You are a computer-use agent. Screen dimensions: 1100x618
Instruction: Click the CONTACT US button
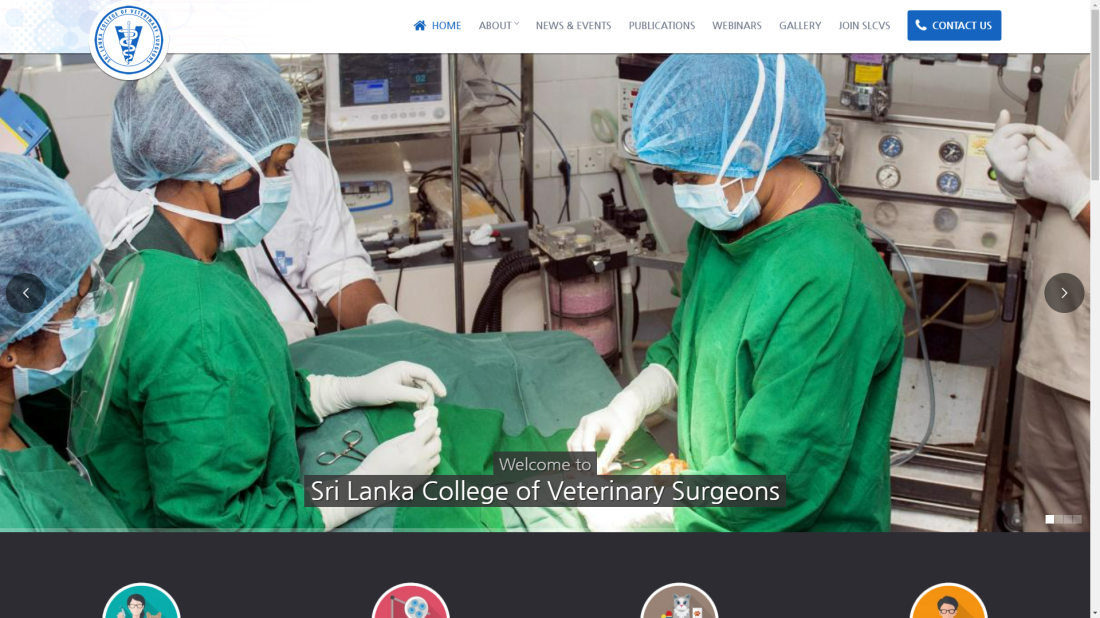pos(954,25)
